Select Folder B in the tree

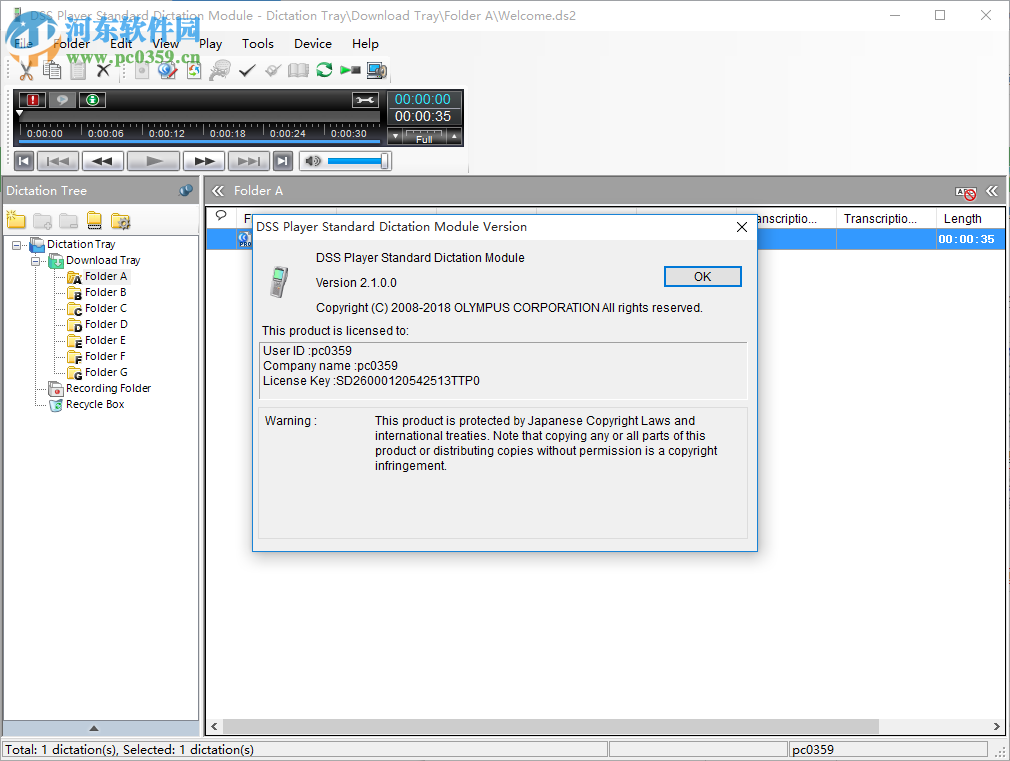tap(106, 292)
